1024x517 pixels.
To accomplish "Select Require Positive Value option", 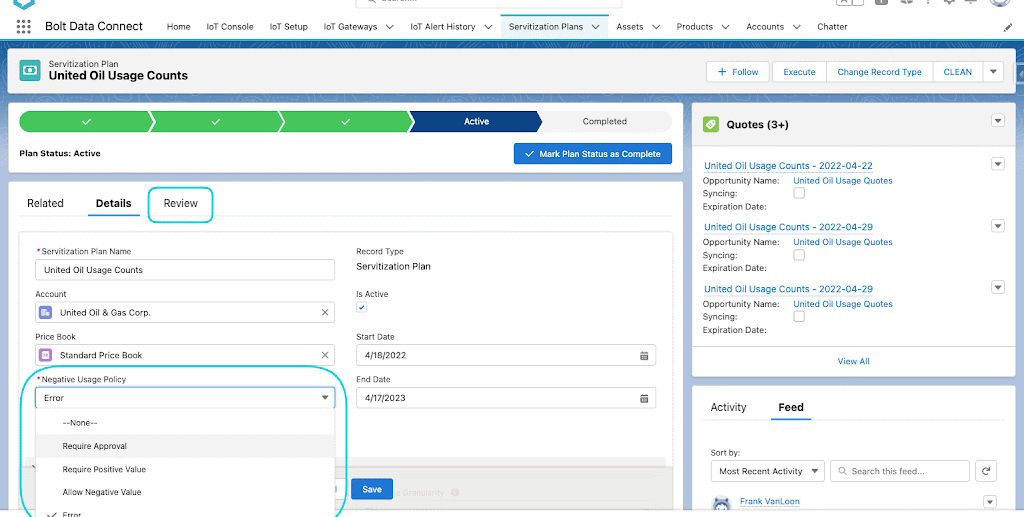I will 185,469.
